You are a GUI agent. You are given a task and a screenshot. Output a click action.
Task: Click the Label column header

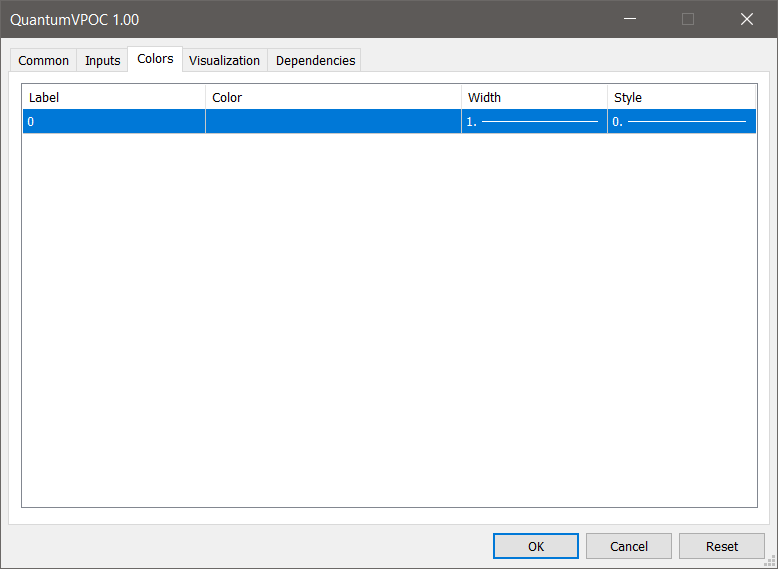[x=114, y=97]
